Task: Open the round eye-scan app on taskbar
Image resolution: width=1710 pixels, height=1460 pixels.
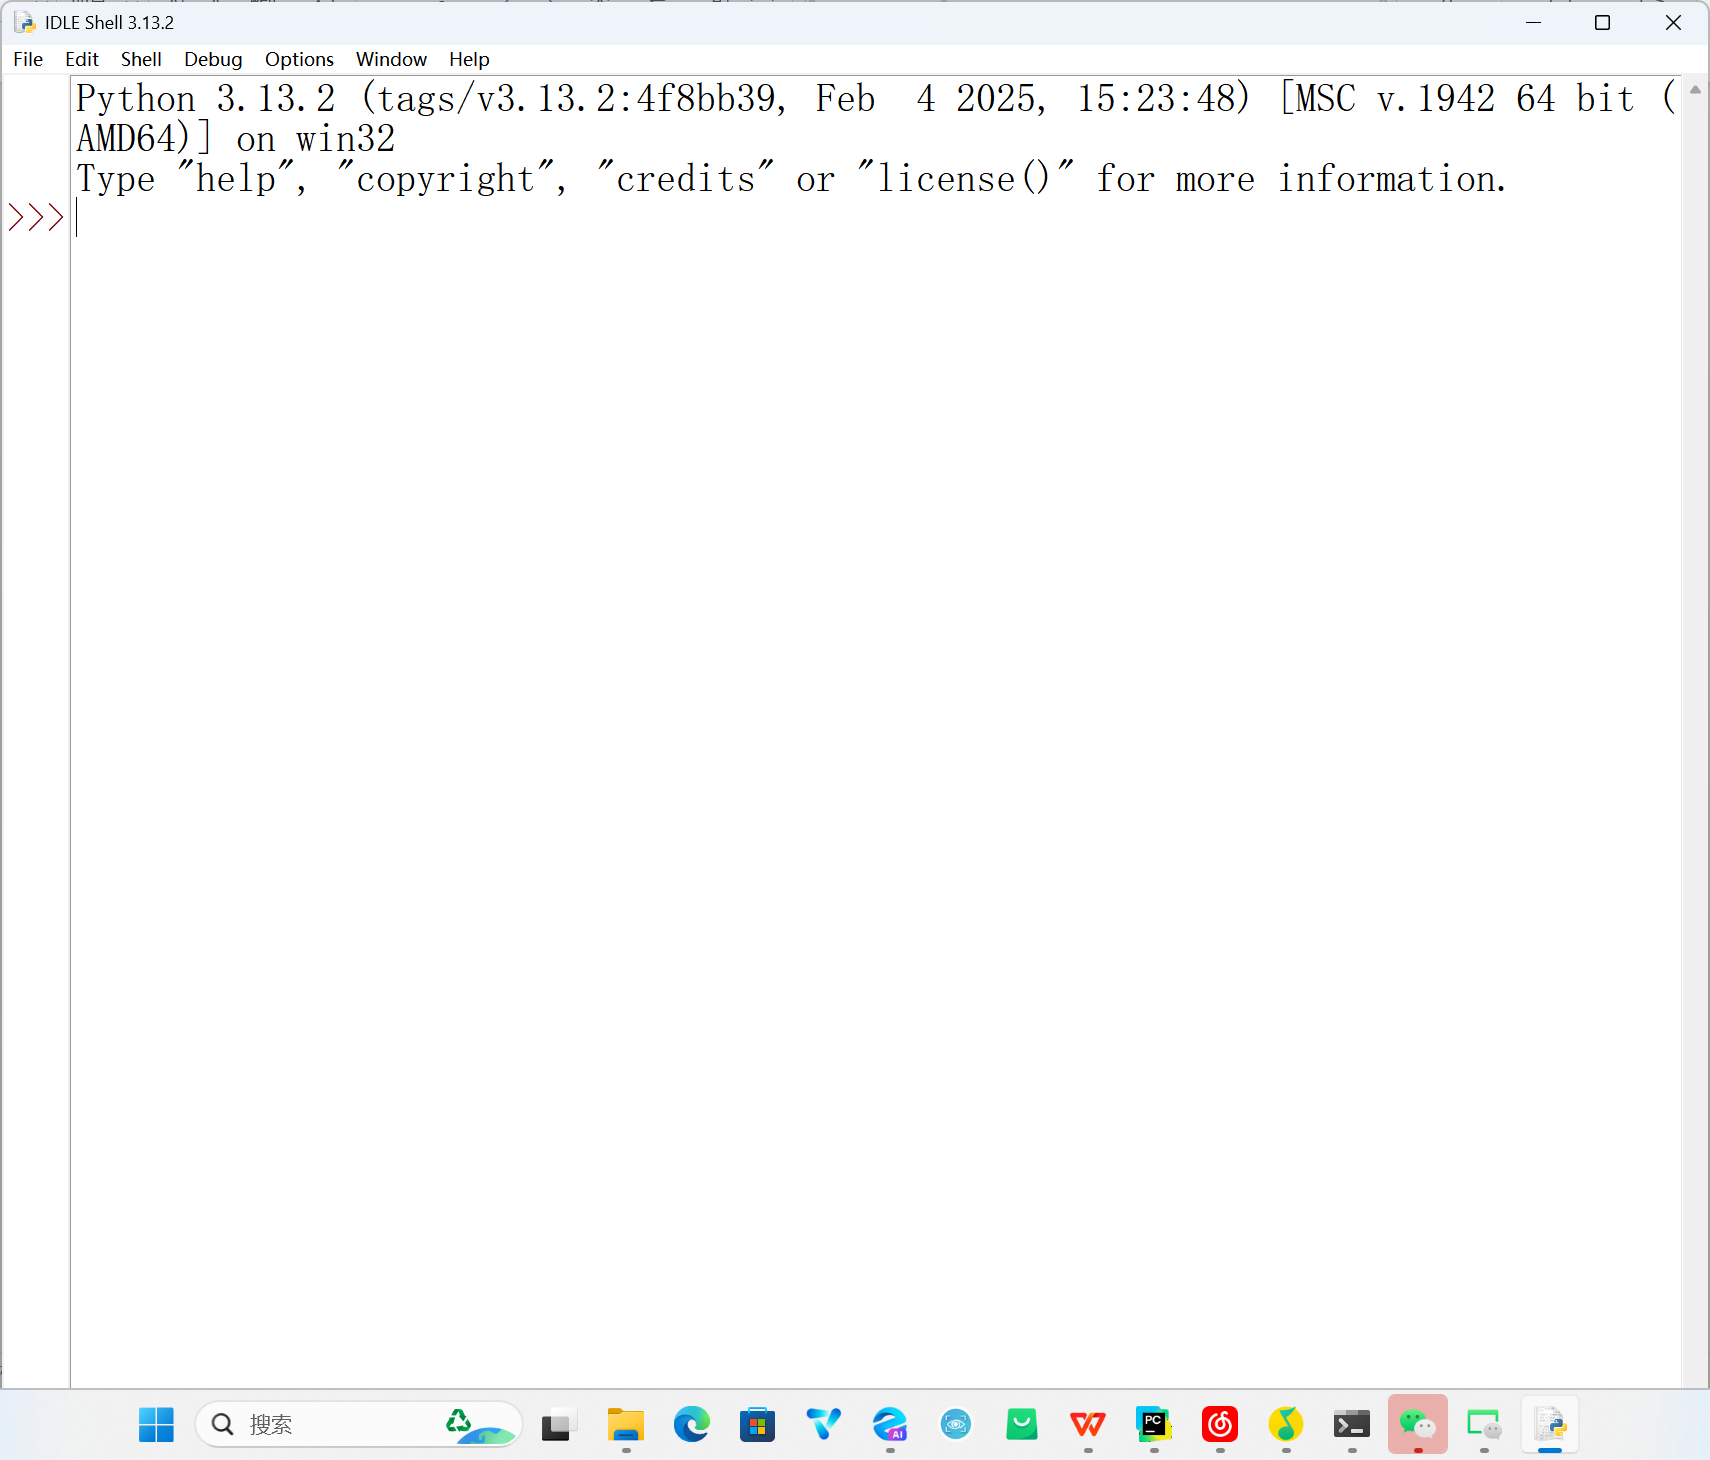Action: coord(955,1424)
